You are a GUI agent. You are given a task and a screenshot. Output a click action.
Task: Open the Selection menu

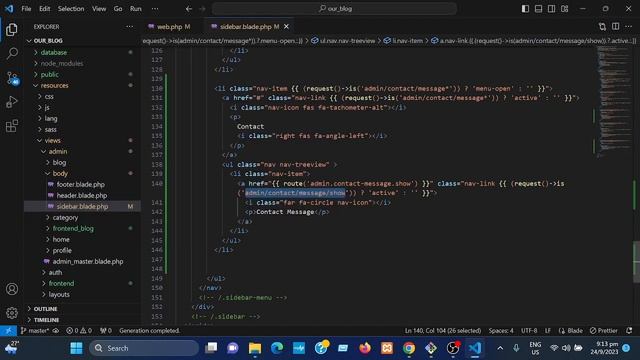(71, 9)
